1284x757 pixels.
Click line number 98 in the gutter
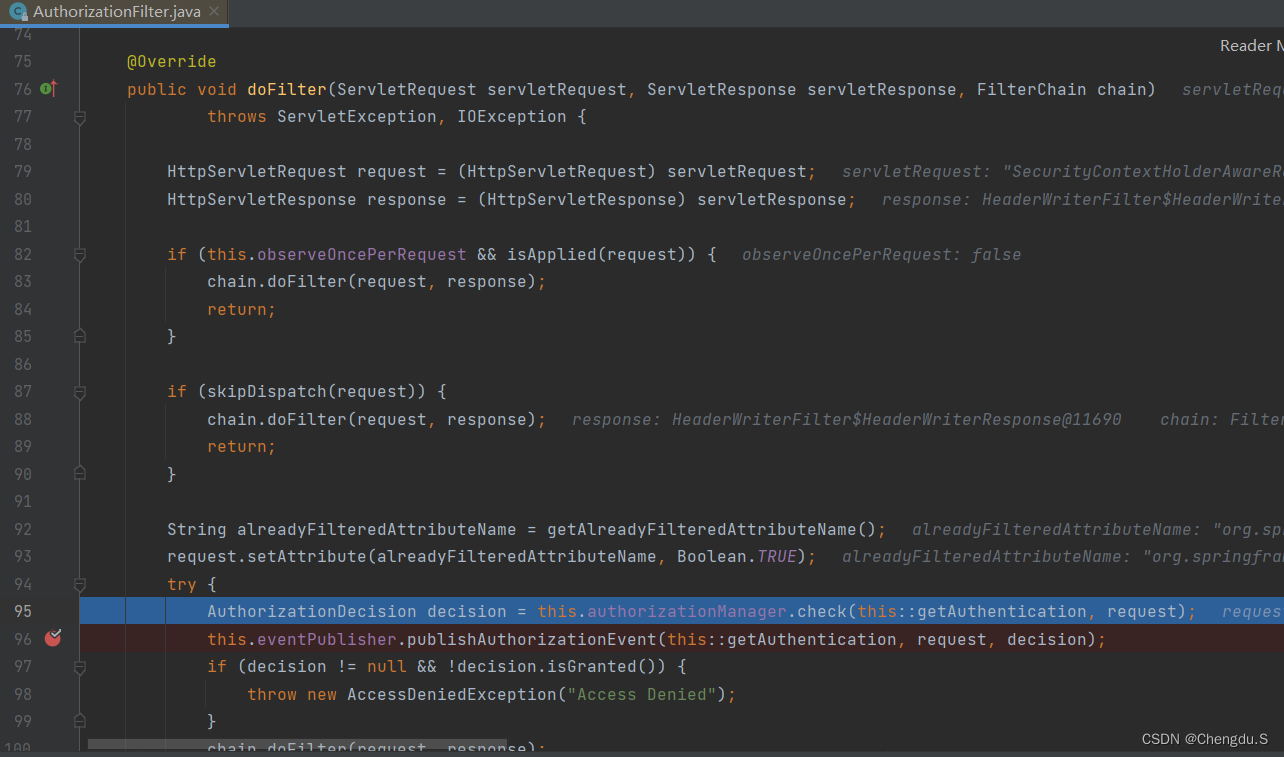point(22,694)
